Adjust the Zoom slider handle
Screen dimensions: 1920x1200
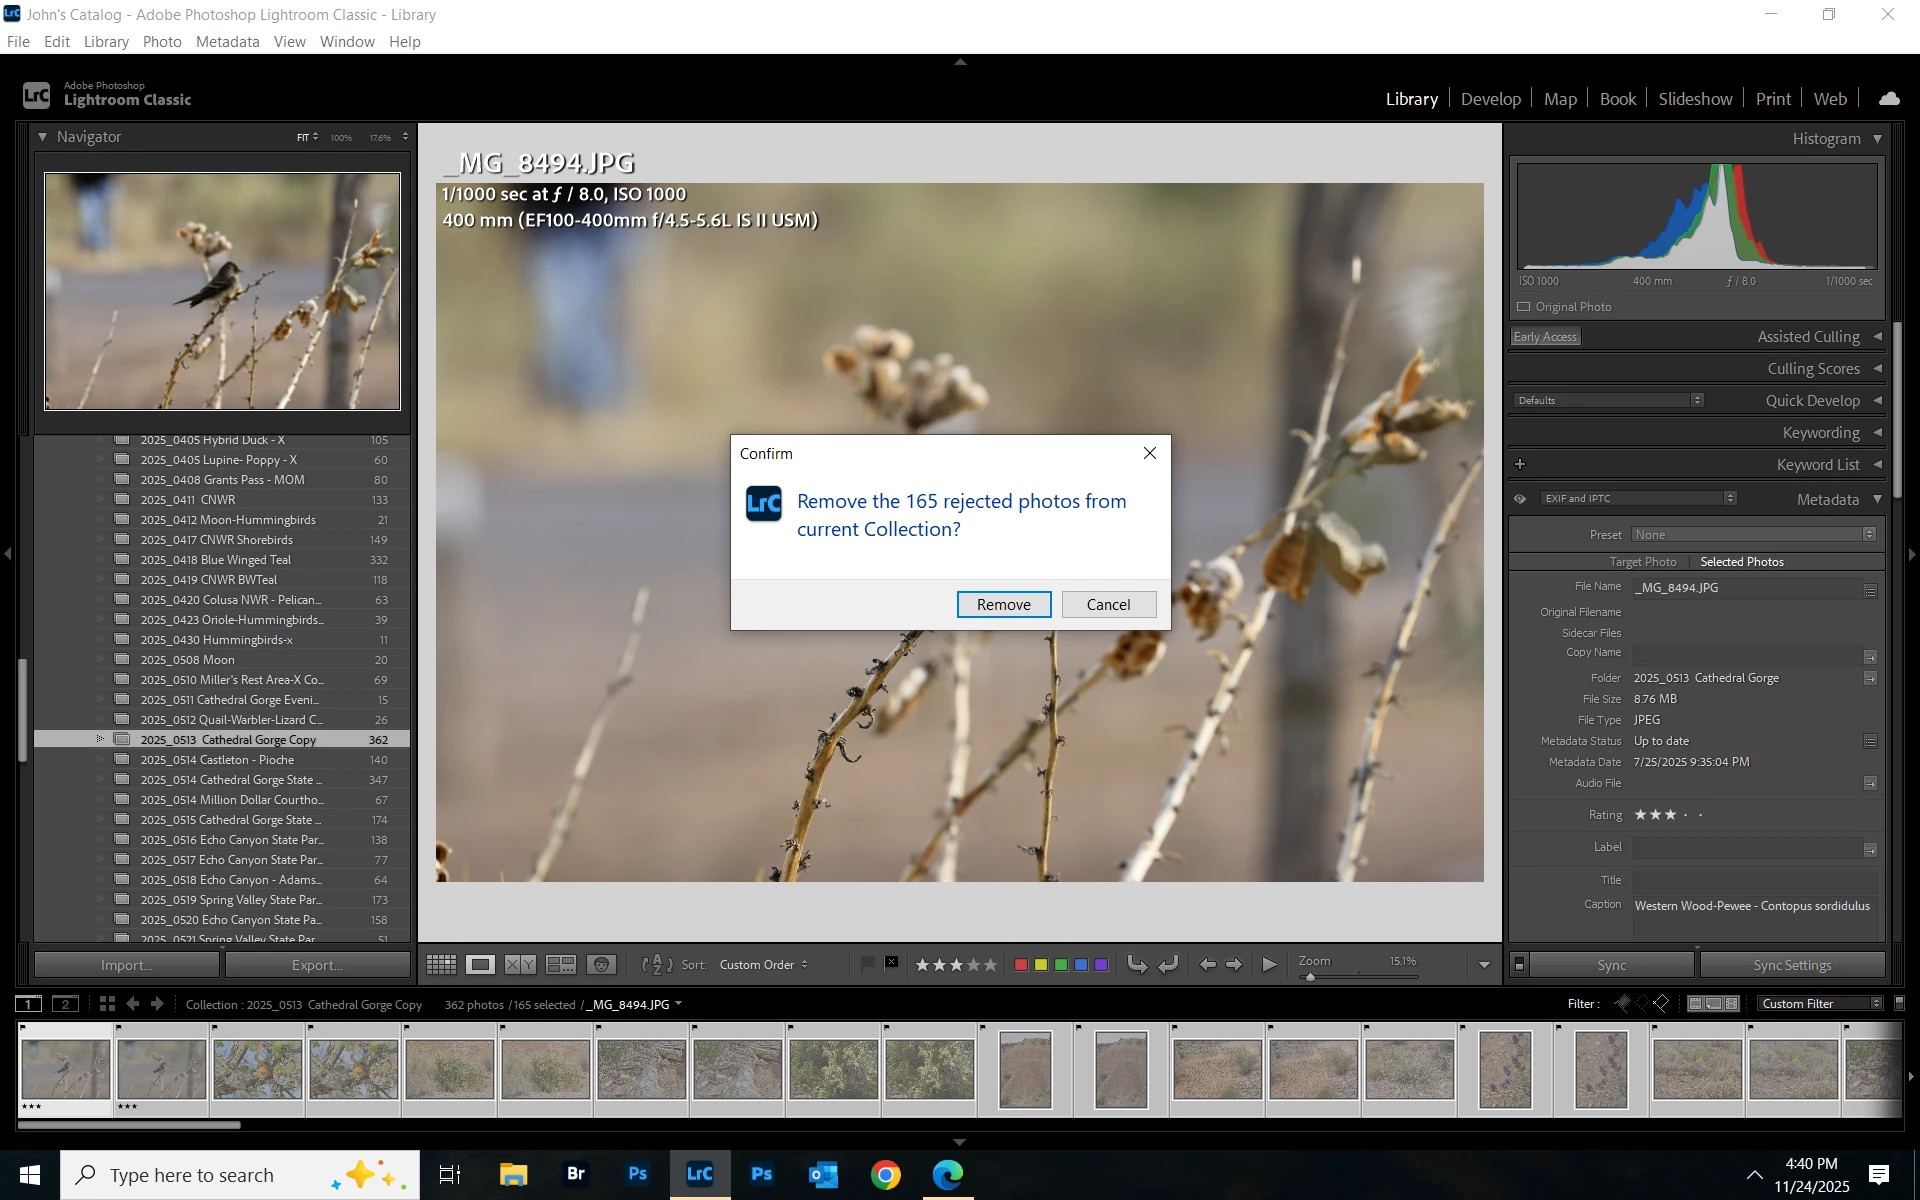click(x=1310, y=977)
